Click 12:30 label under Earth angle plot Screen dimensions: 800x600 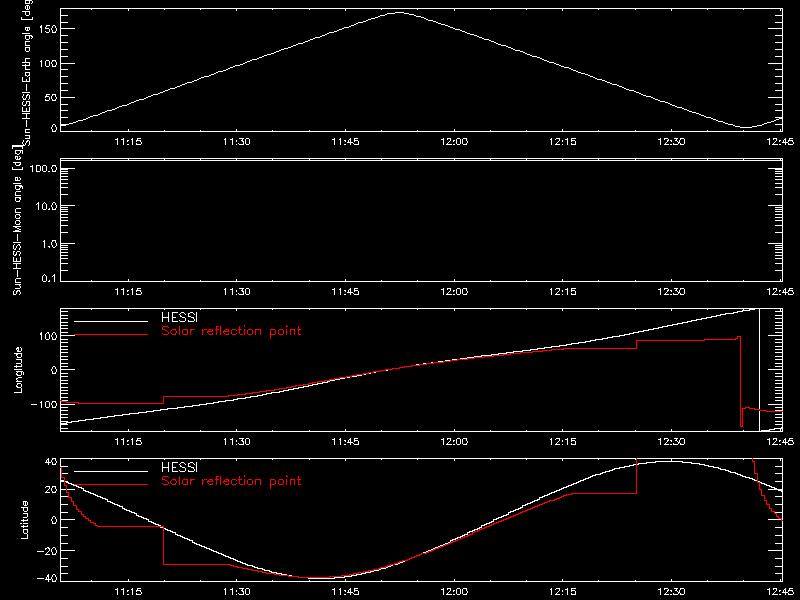click(x=671, y=141)
